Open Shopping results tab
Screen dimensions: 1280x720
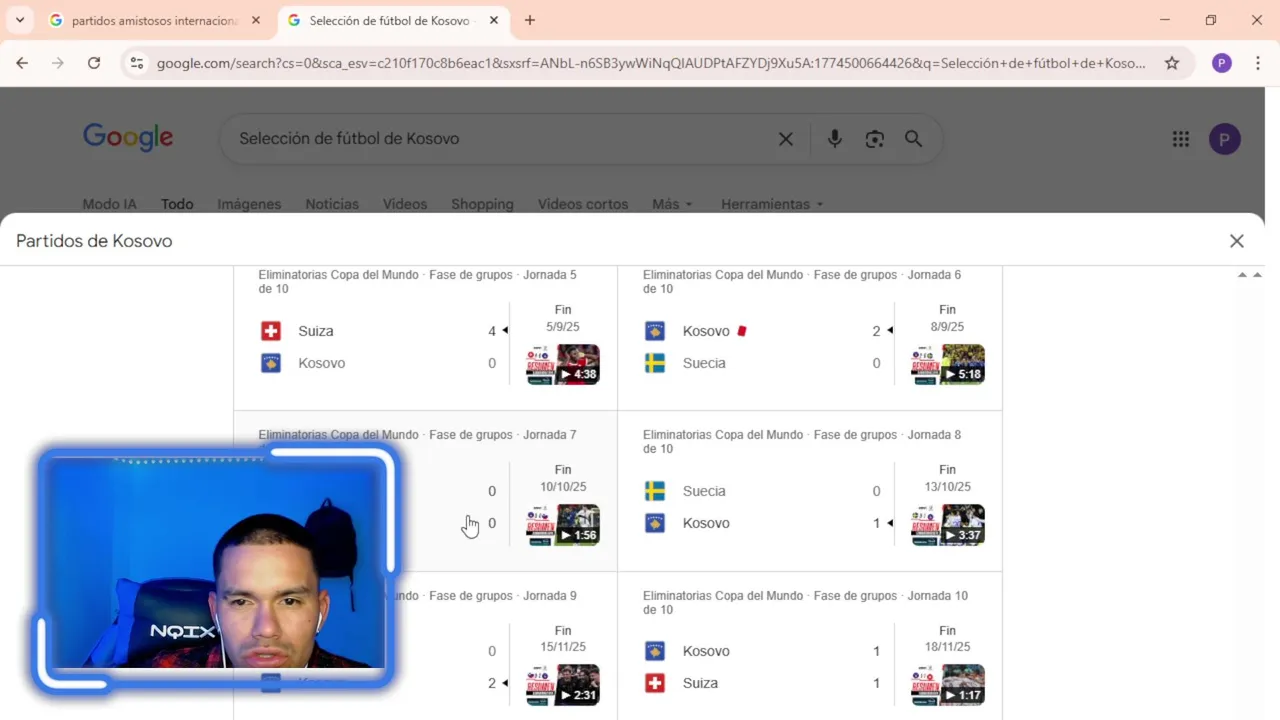click(482, 204)
